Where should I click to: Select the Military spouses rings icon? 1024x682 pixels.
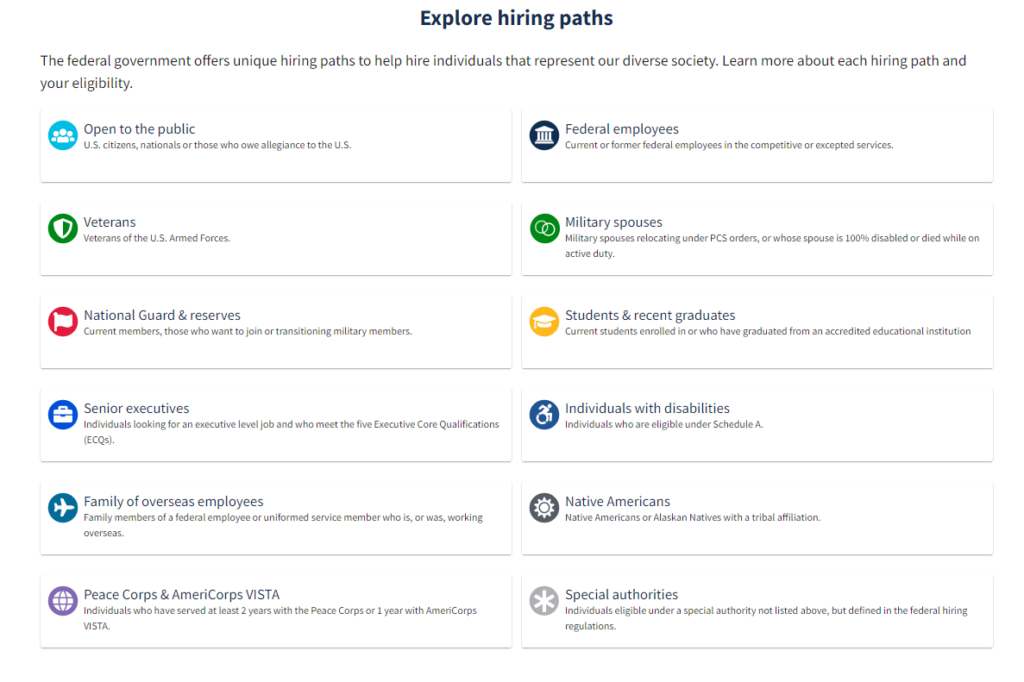pyautogui.click(x=543, y=228)
